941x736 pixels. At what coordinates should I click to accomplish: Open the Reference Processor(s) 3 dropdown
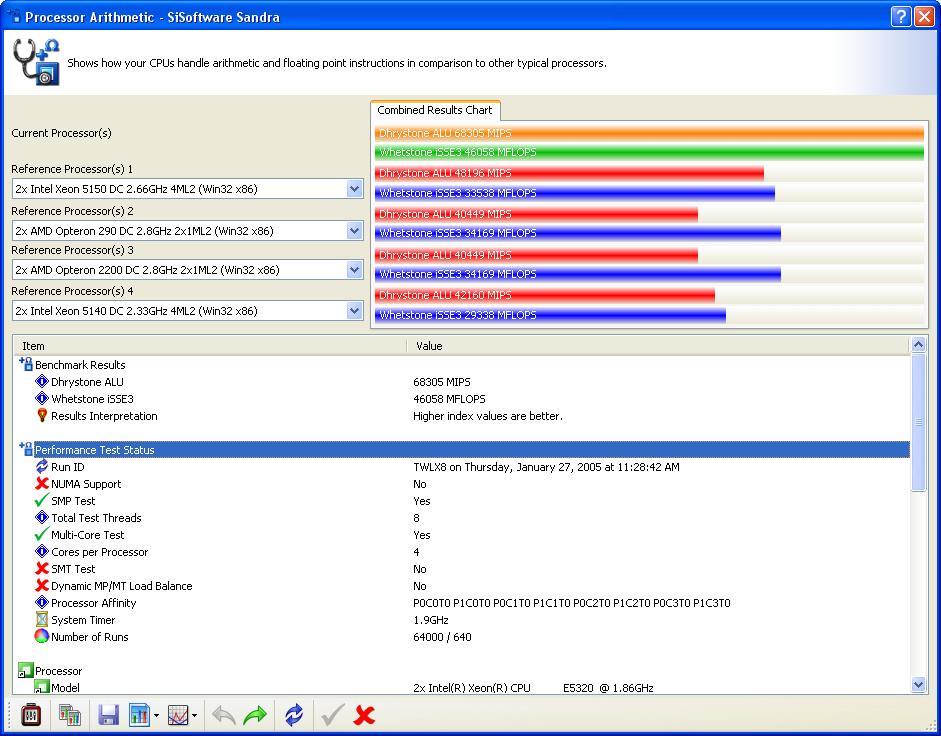354,270
